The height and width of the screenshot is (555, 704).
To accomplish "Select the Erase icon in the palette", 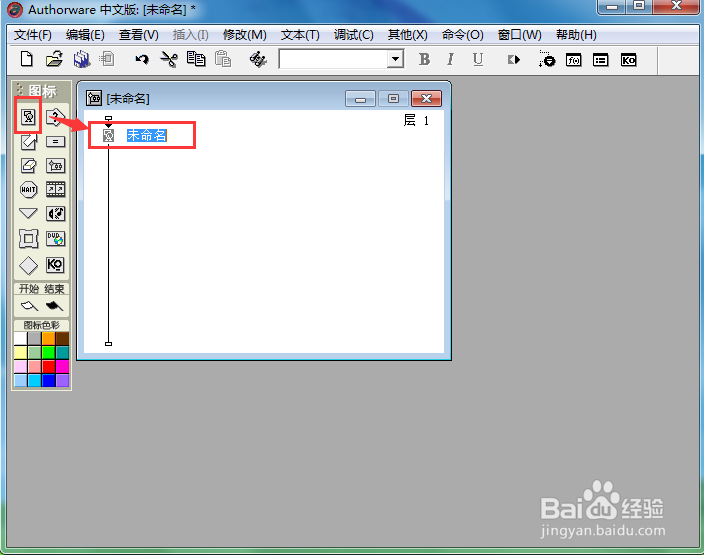I will click(29, 166).
